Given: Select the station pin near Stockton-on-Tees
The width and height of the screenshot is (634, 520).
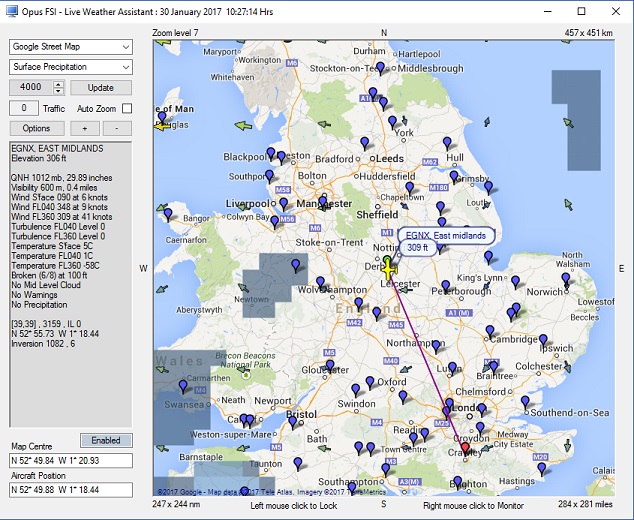Looking at the screenshot, I should click(380, 68).
